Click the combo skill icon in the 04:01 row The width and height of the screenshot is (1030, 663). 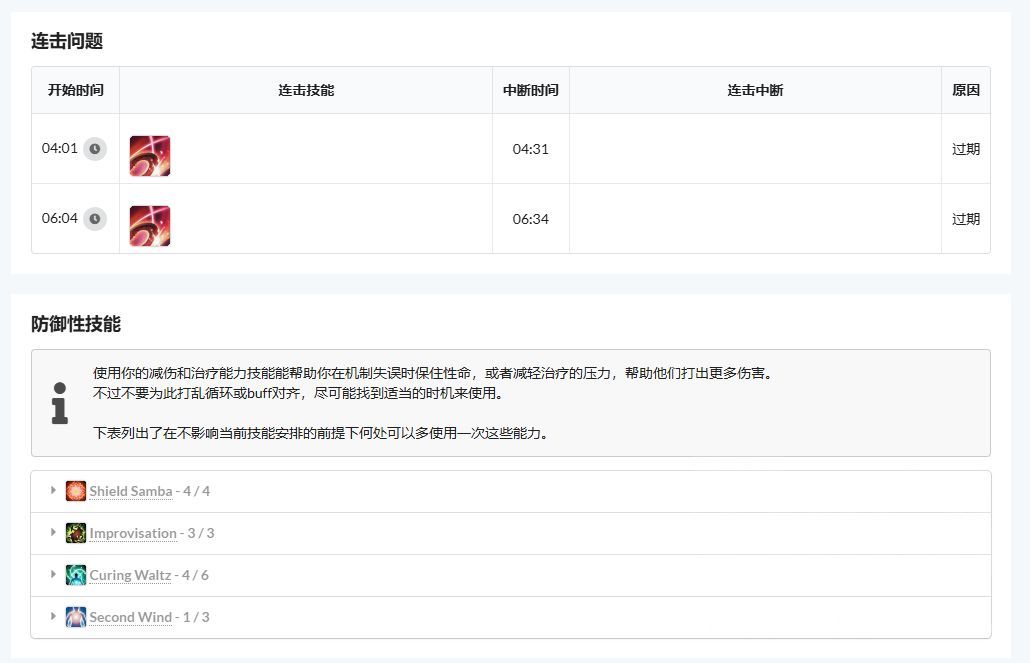tap(148, 155)
